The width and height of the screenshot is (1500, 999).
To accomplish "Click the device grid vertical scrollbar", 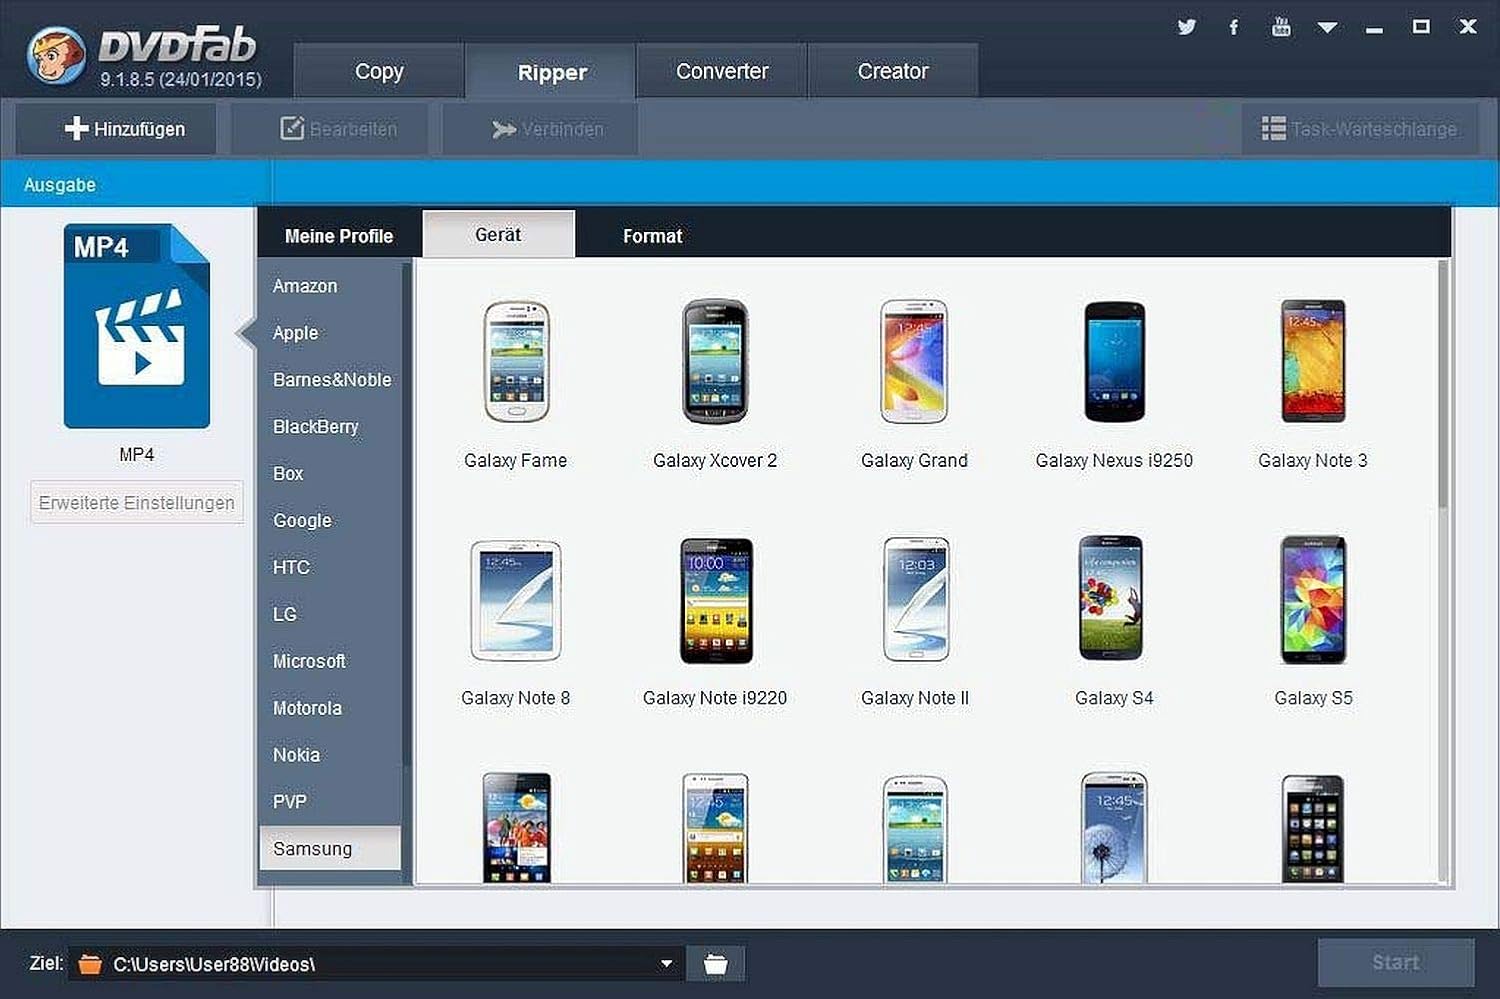I will click(1443, 384).
